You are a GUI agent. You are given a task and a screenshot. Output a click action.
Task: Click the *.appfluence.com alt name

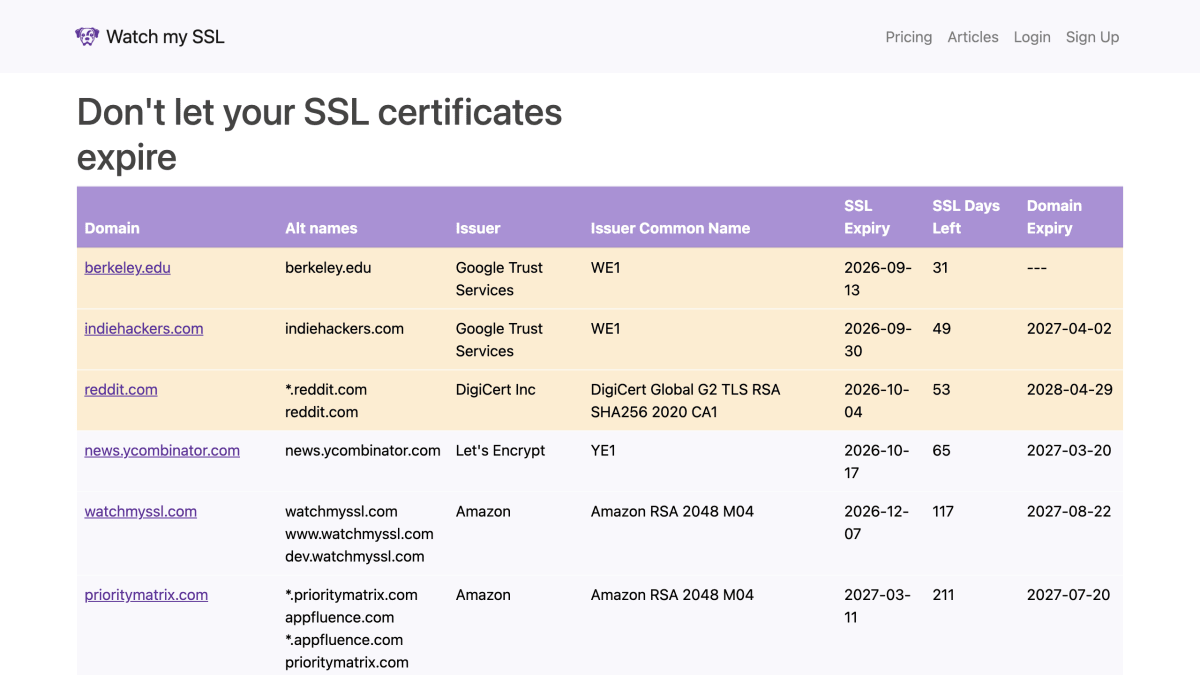click(x=344, y=640)
